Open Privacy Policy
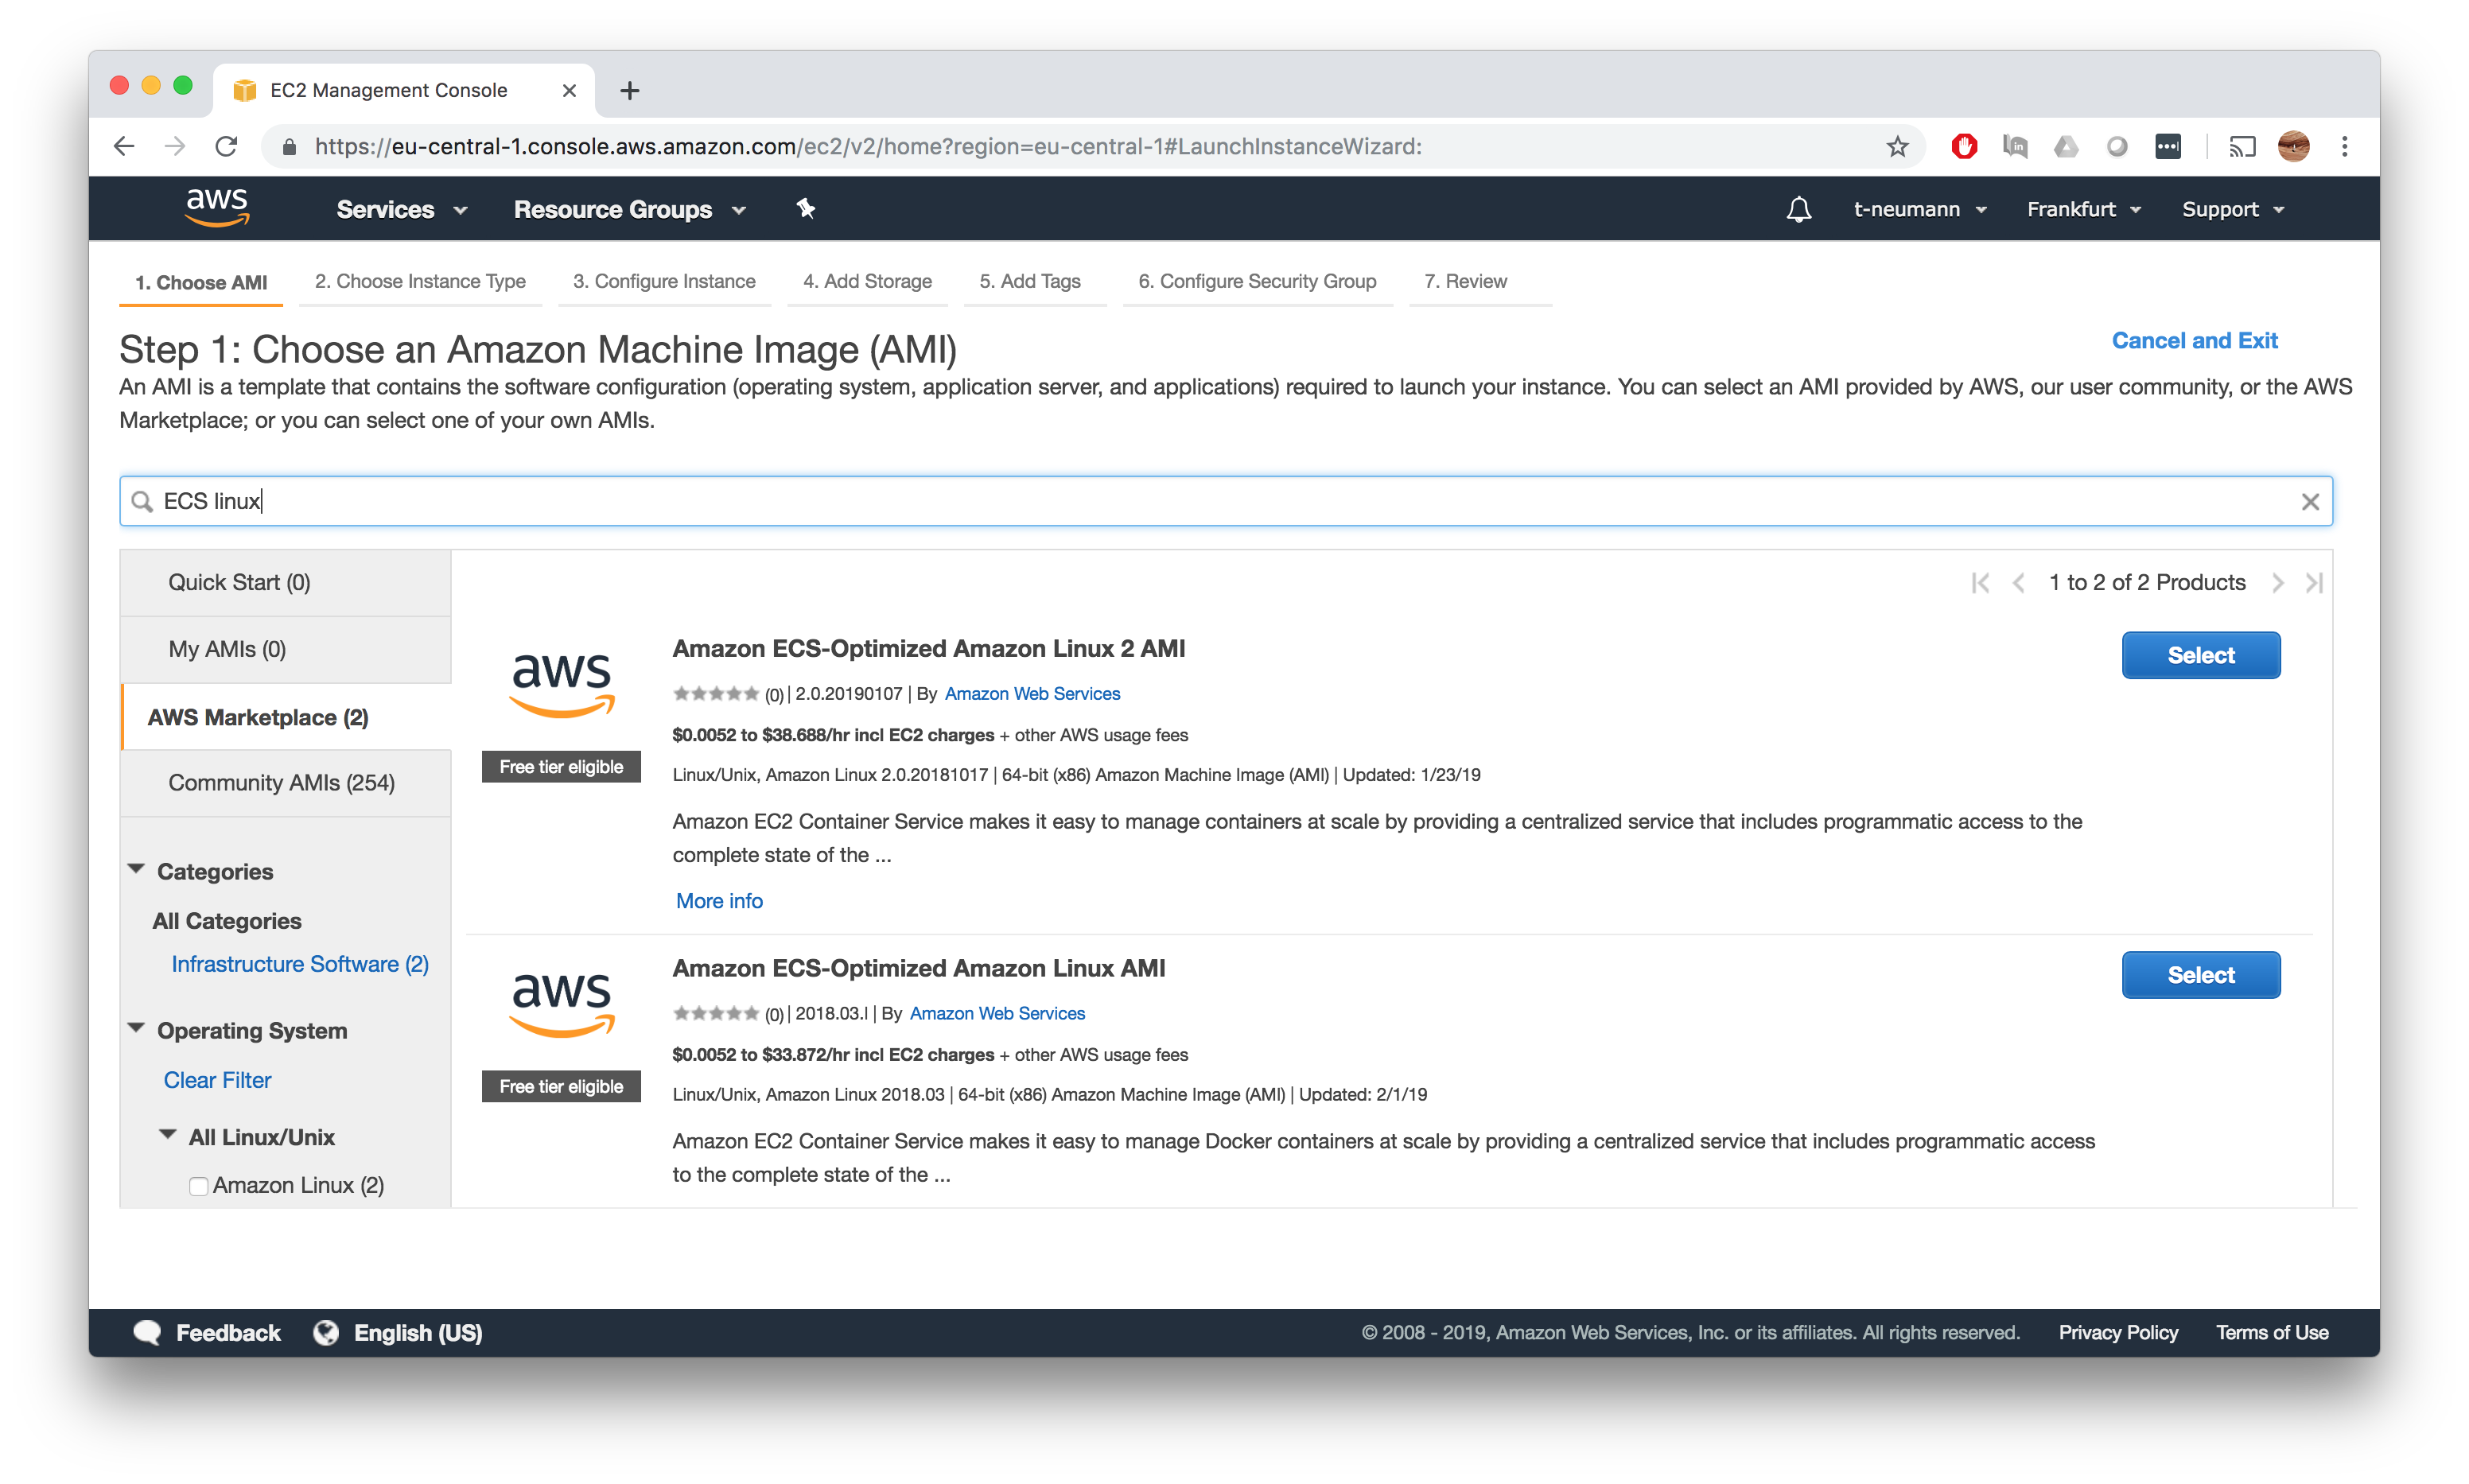 (x=2118, y=1333)
